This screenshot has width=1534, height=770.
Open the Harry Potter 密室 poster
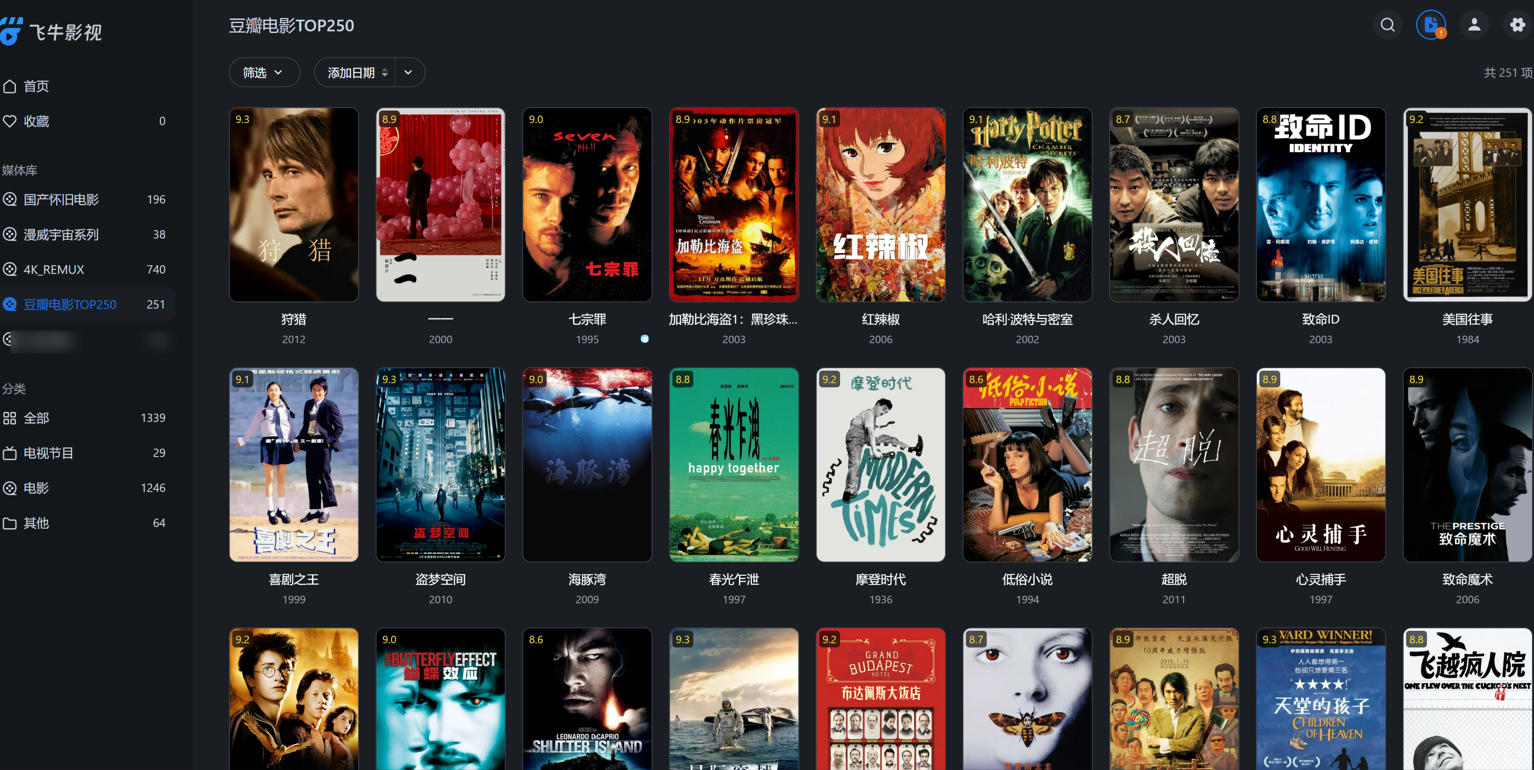point(1027,204)
